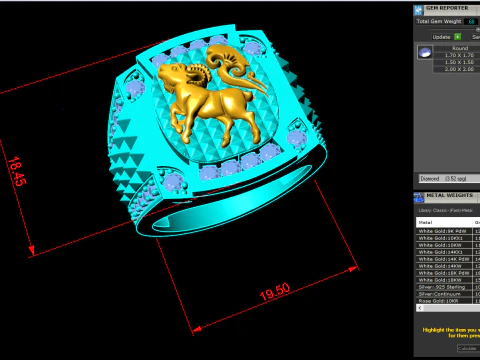Image resolution: width=480 pixels, height=360 pixels.
Task: Click the Gem Reporter panel icon
Action: [418, 10]
